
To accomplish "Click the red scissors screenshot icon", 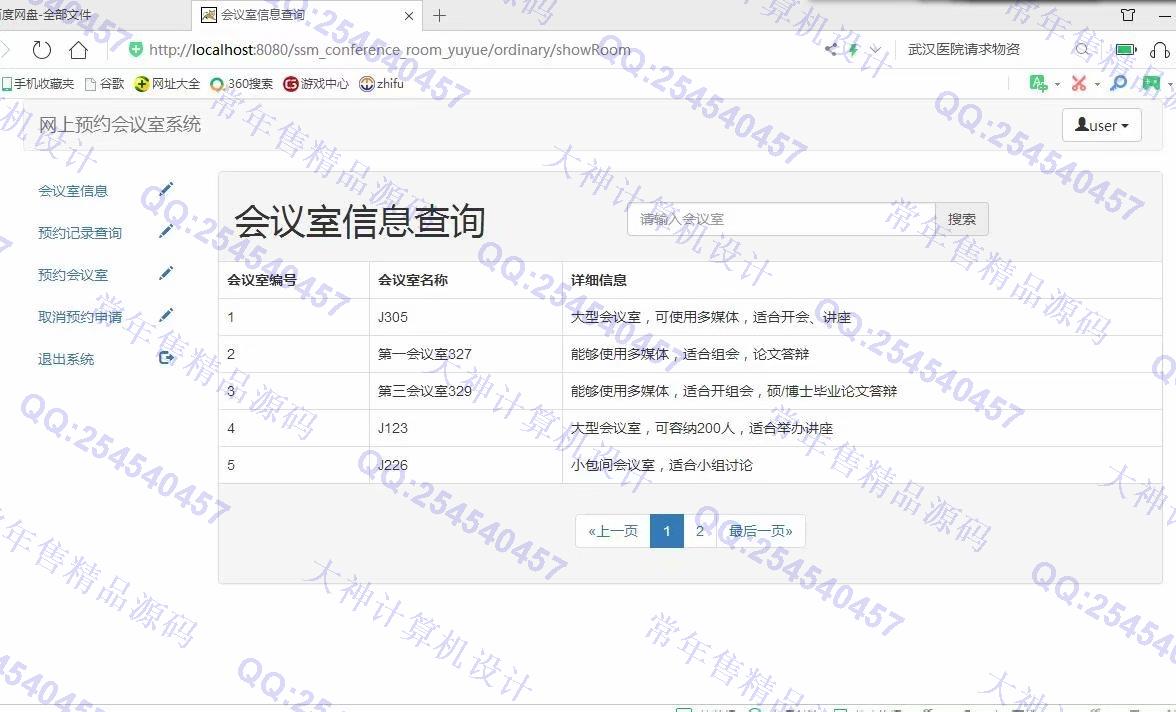I will [1079, 83].
